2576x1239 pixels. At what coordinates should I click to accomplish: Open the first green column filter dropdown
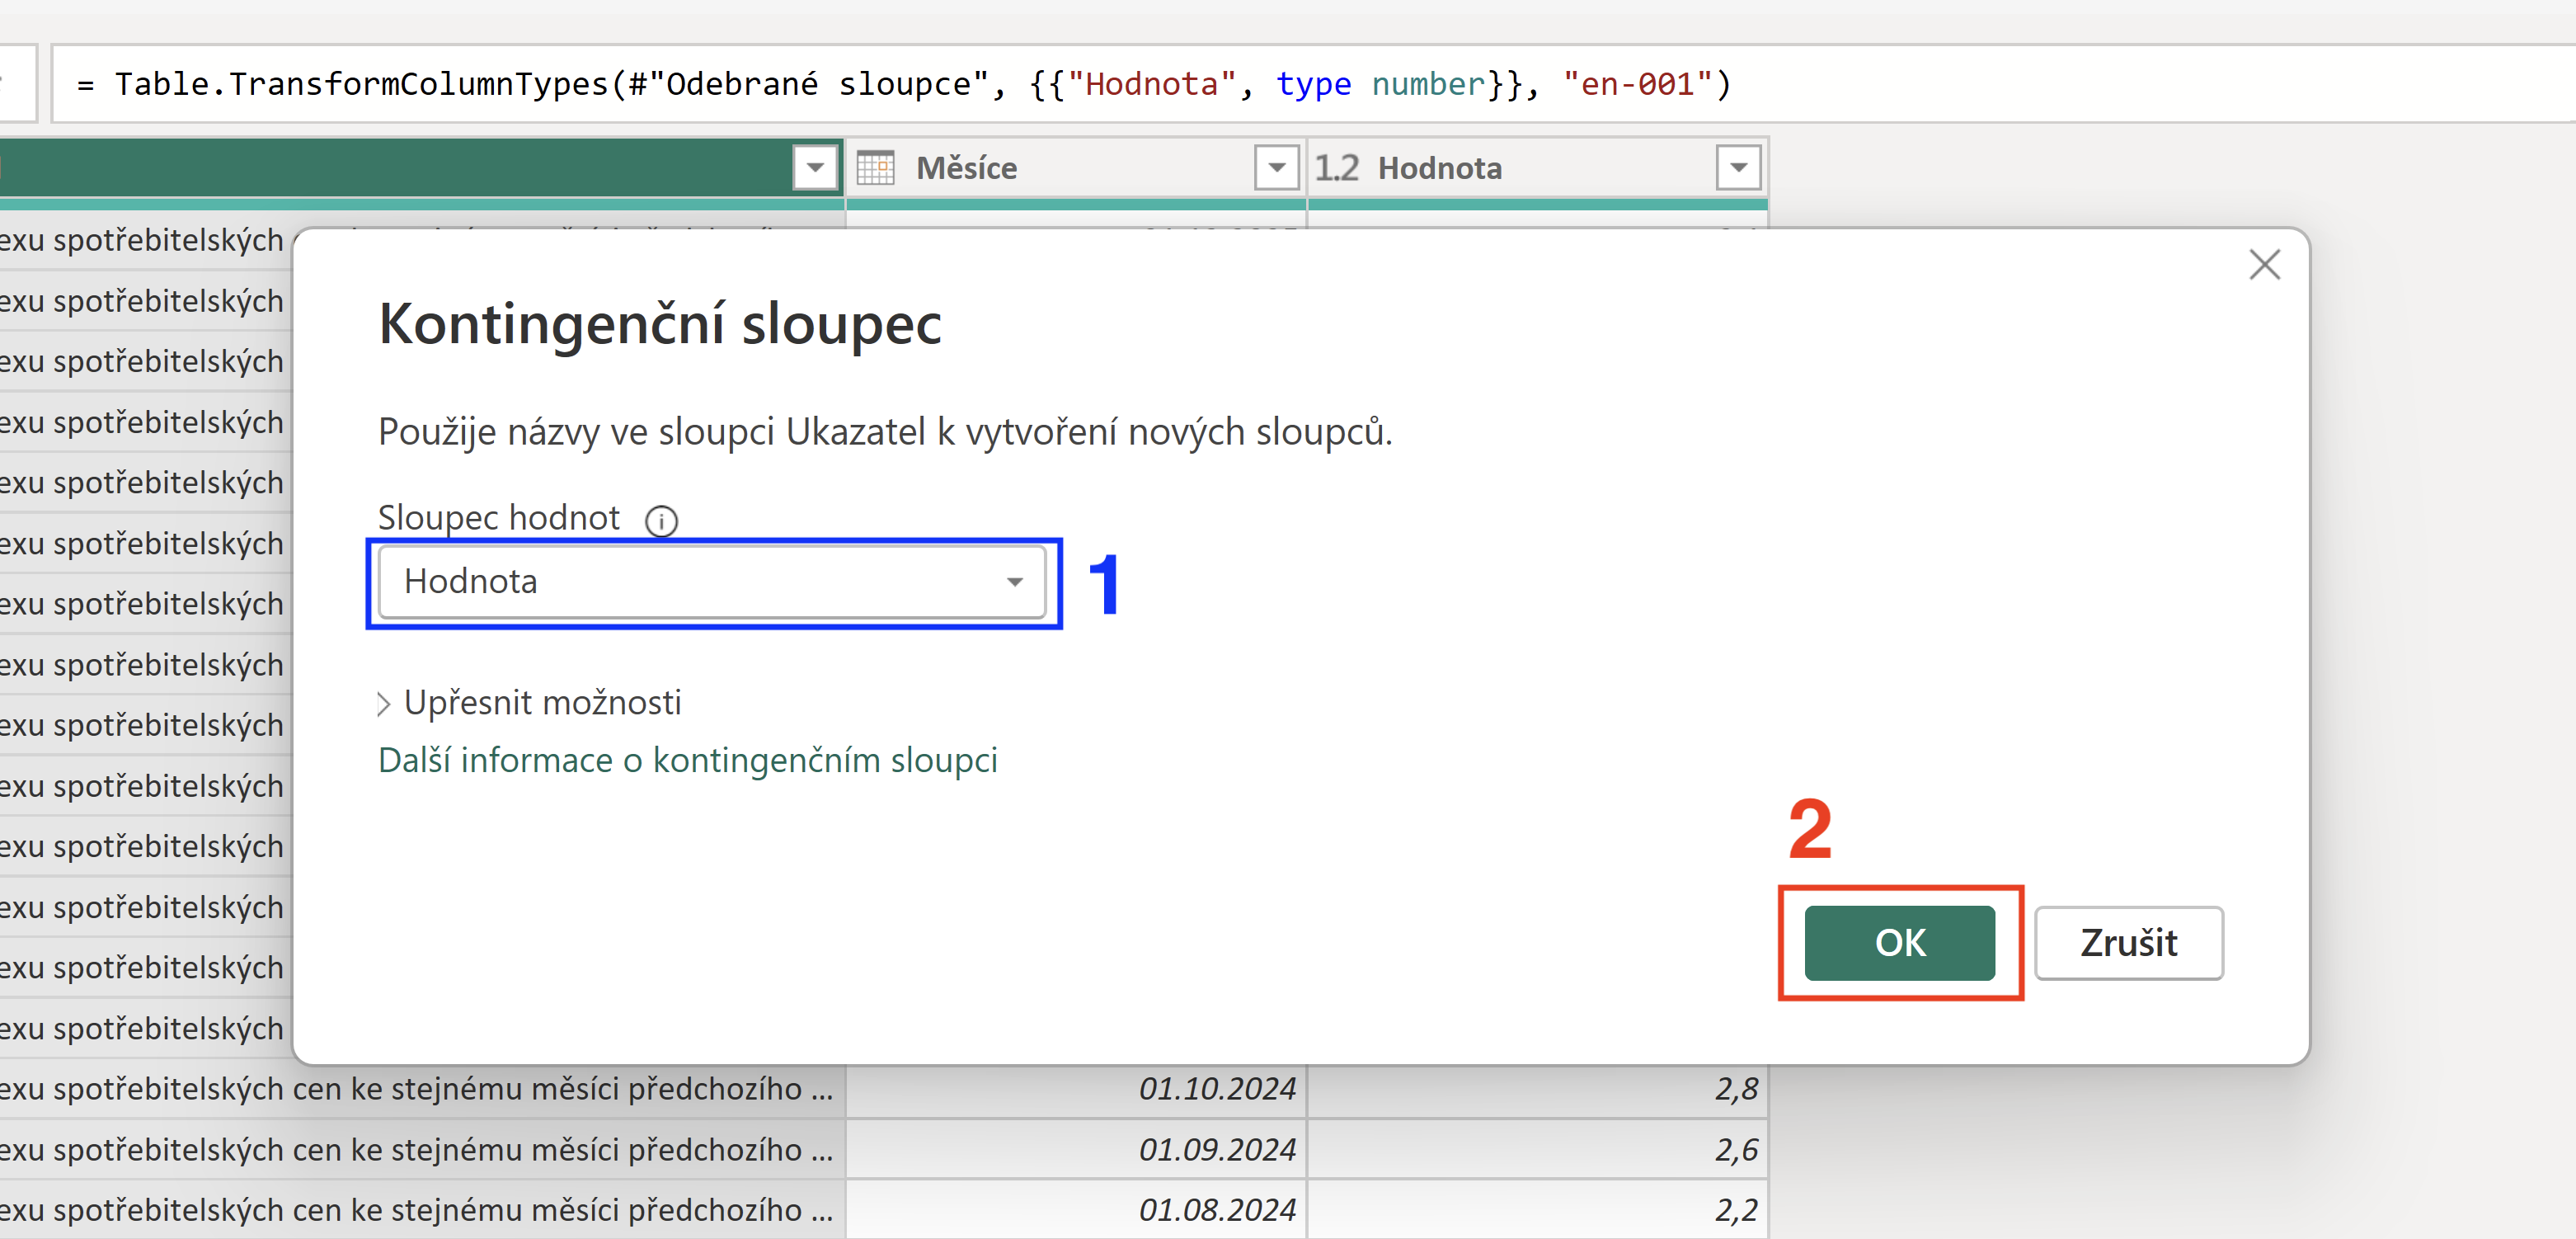(x=815, y=168)
